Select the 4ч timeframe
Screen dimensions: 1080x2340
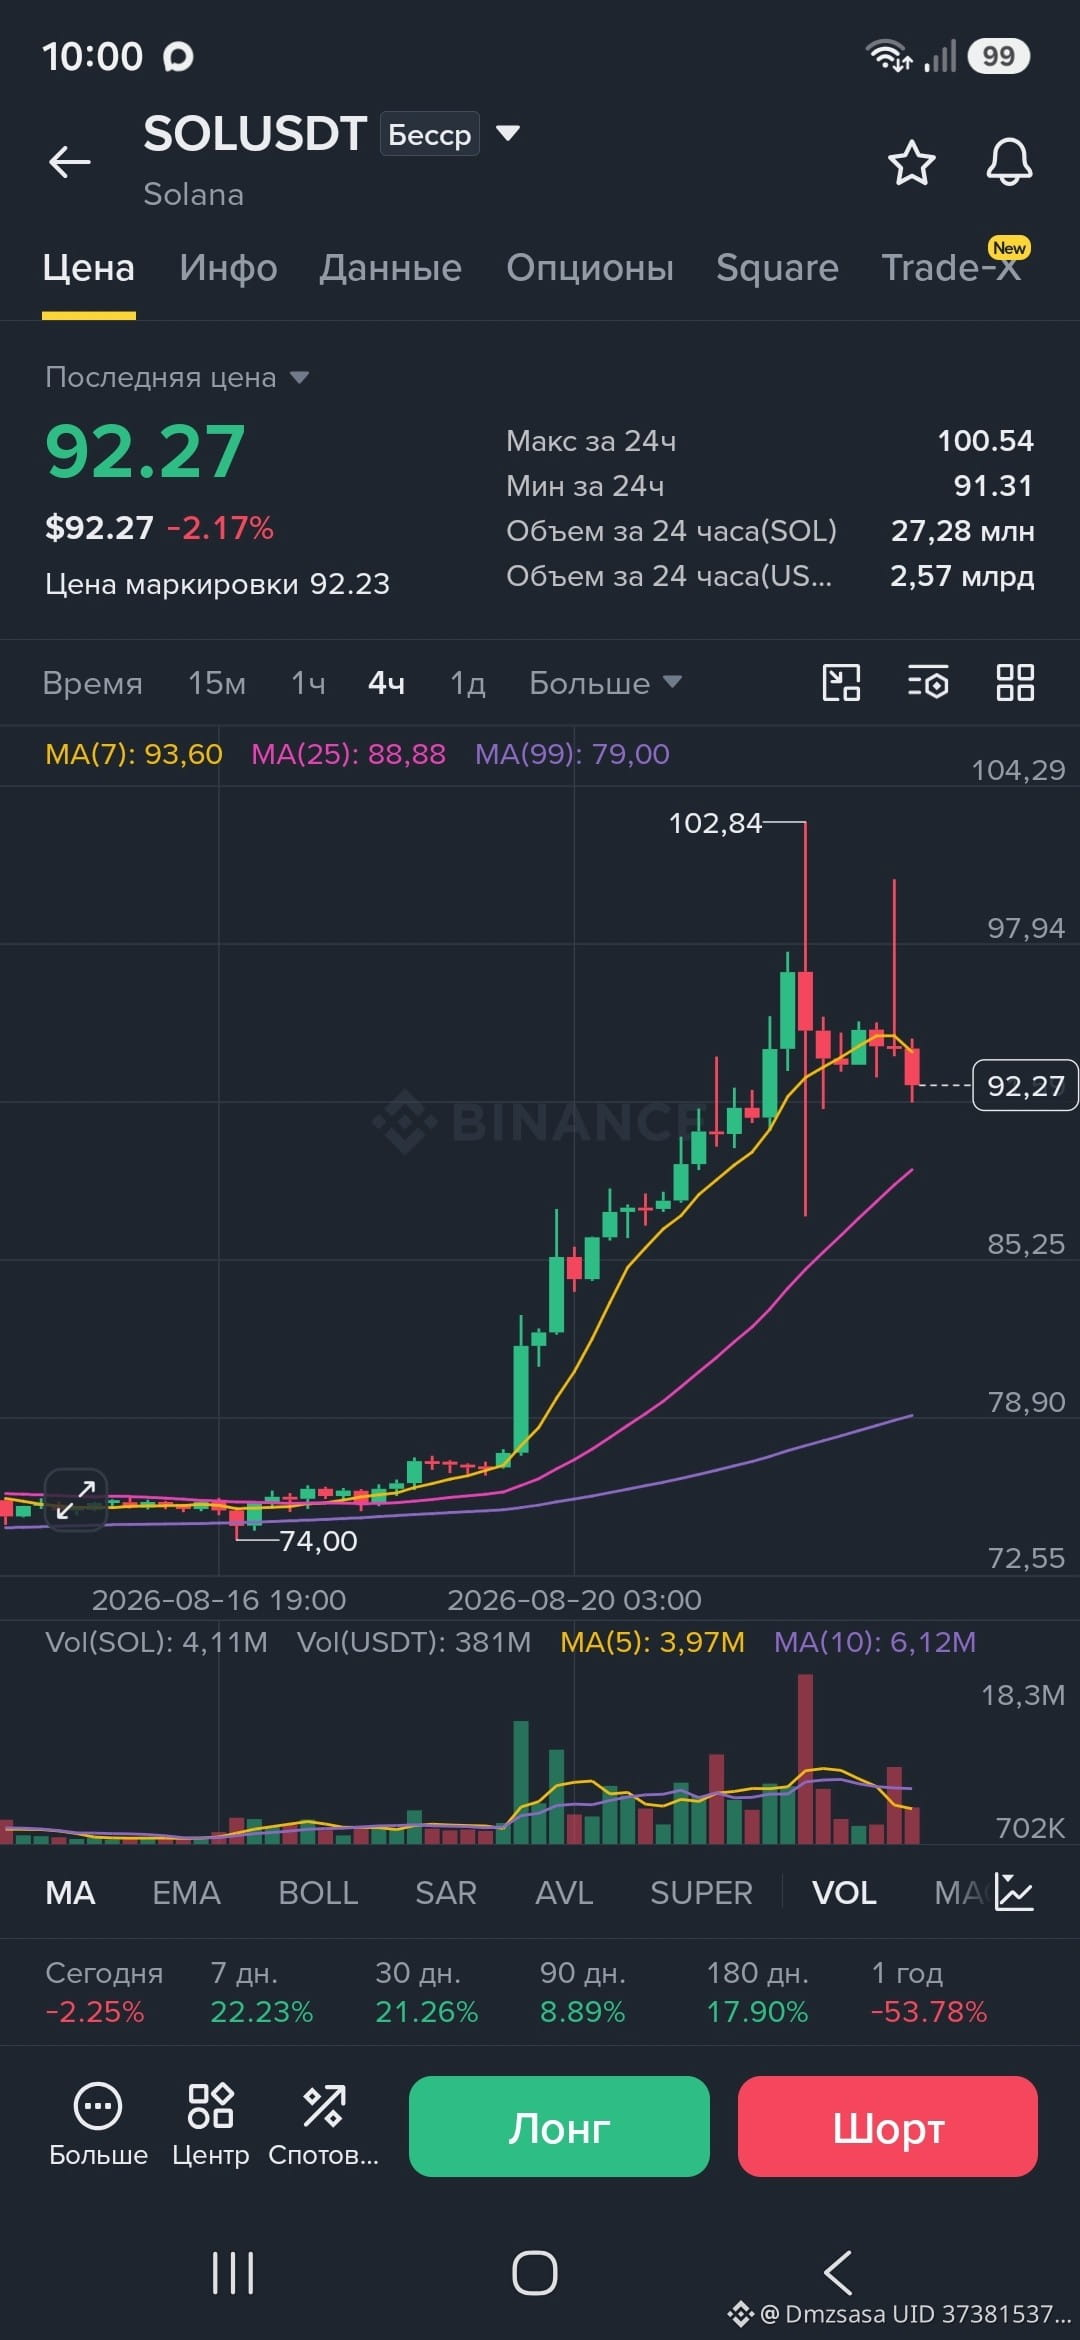click(386, 683)
